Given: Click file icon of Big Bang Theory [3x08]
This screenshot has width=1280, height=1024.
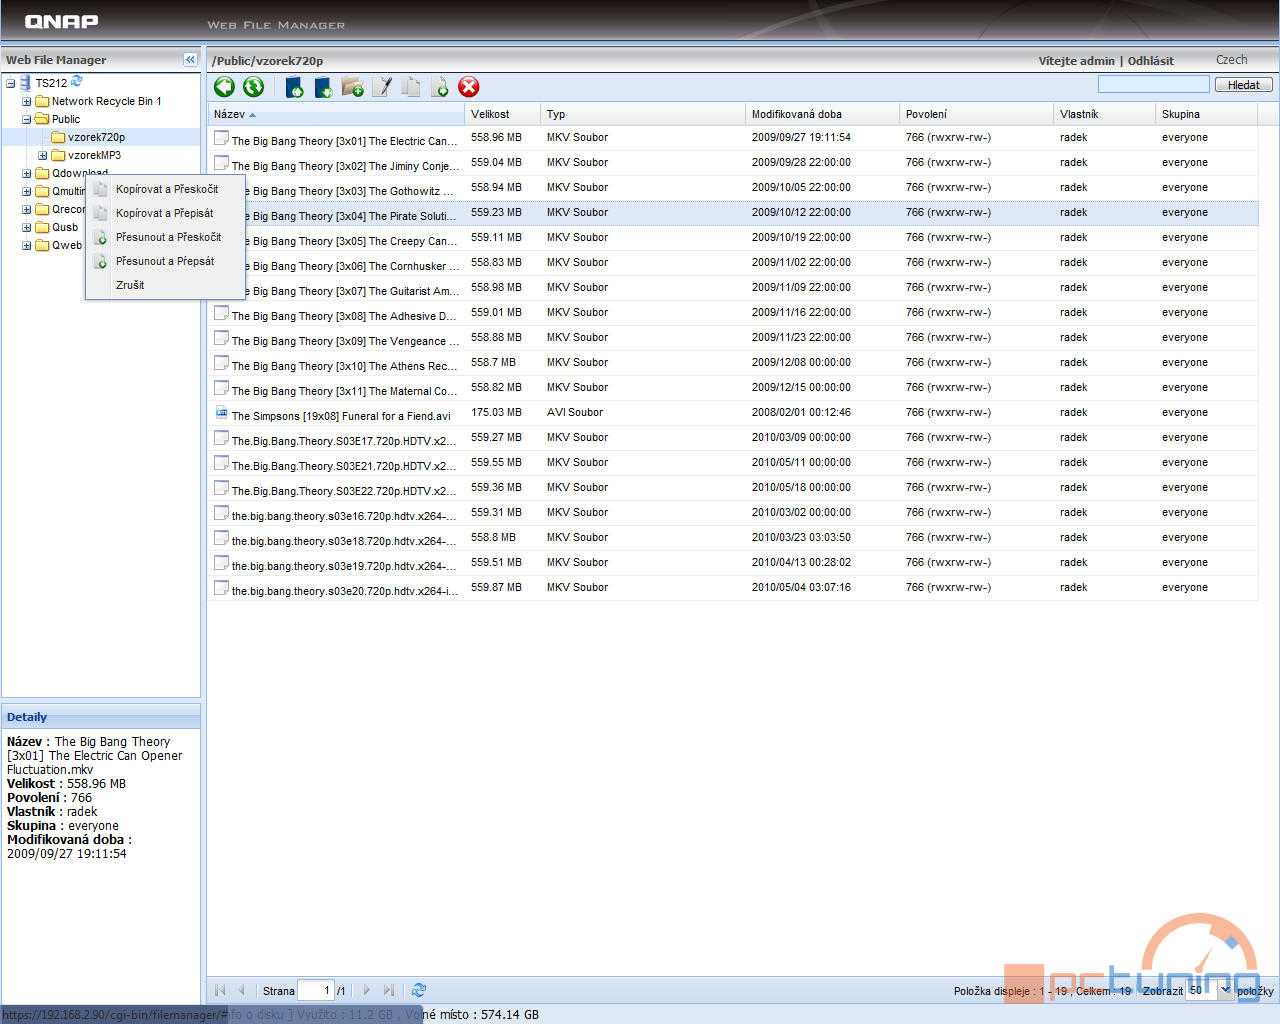Looking at the screenshot, I should pyautogui.click(x=221, y=312).
